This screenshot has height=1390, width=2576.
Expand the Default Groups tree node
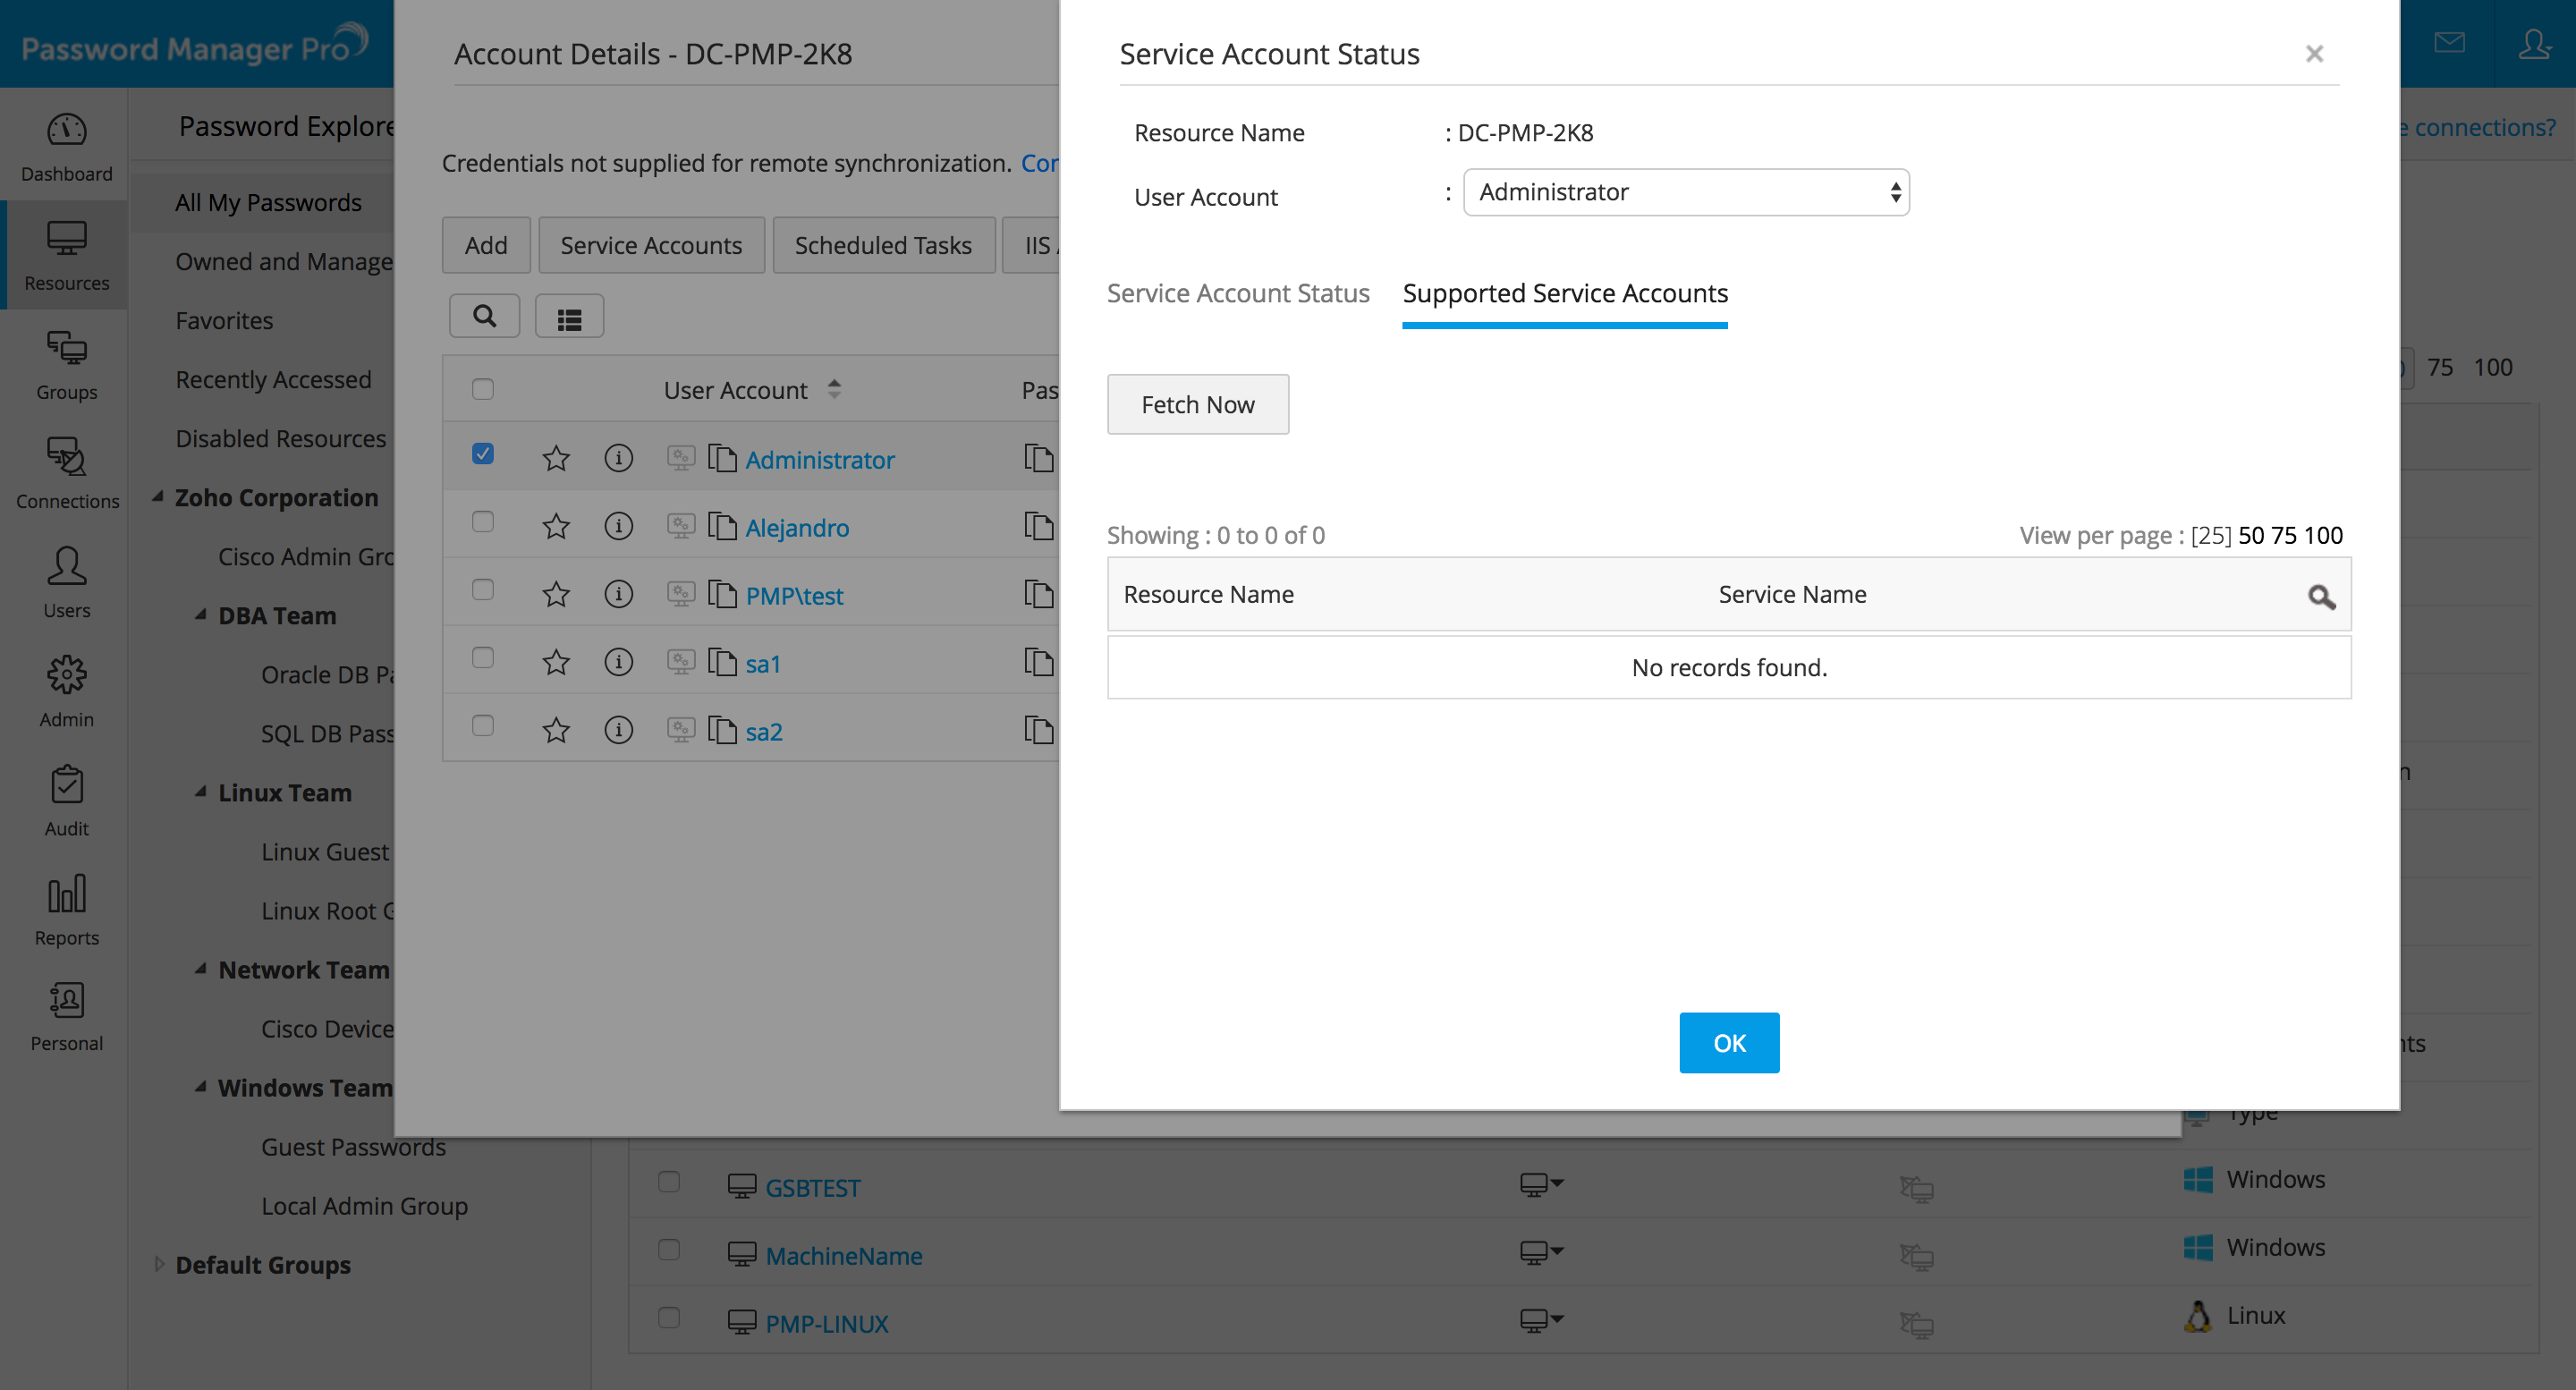(x=159, y=1264)
